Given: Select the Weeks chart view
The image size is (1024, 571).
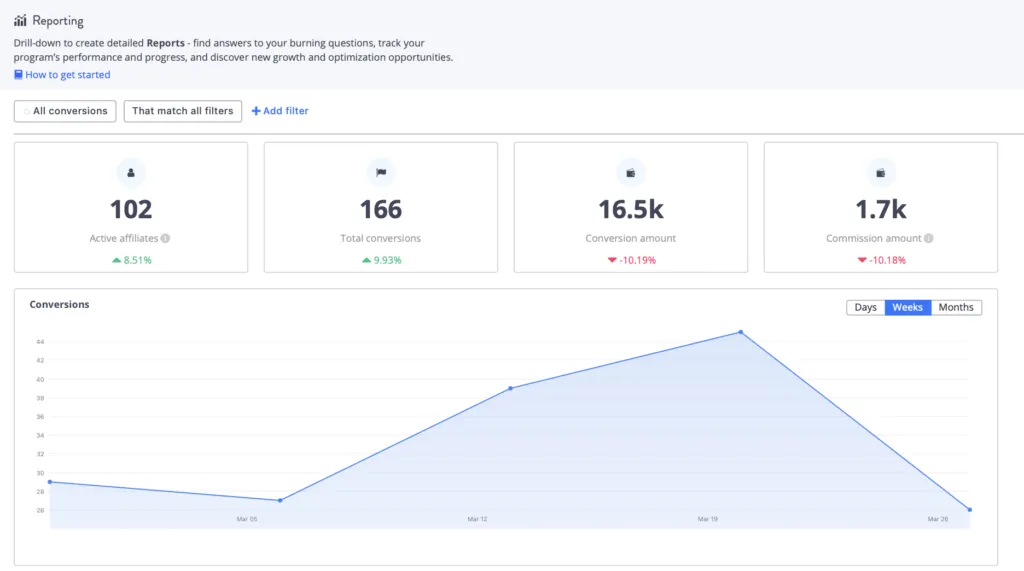Looking at the screenshot, I should (x=908, y=308).
